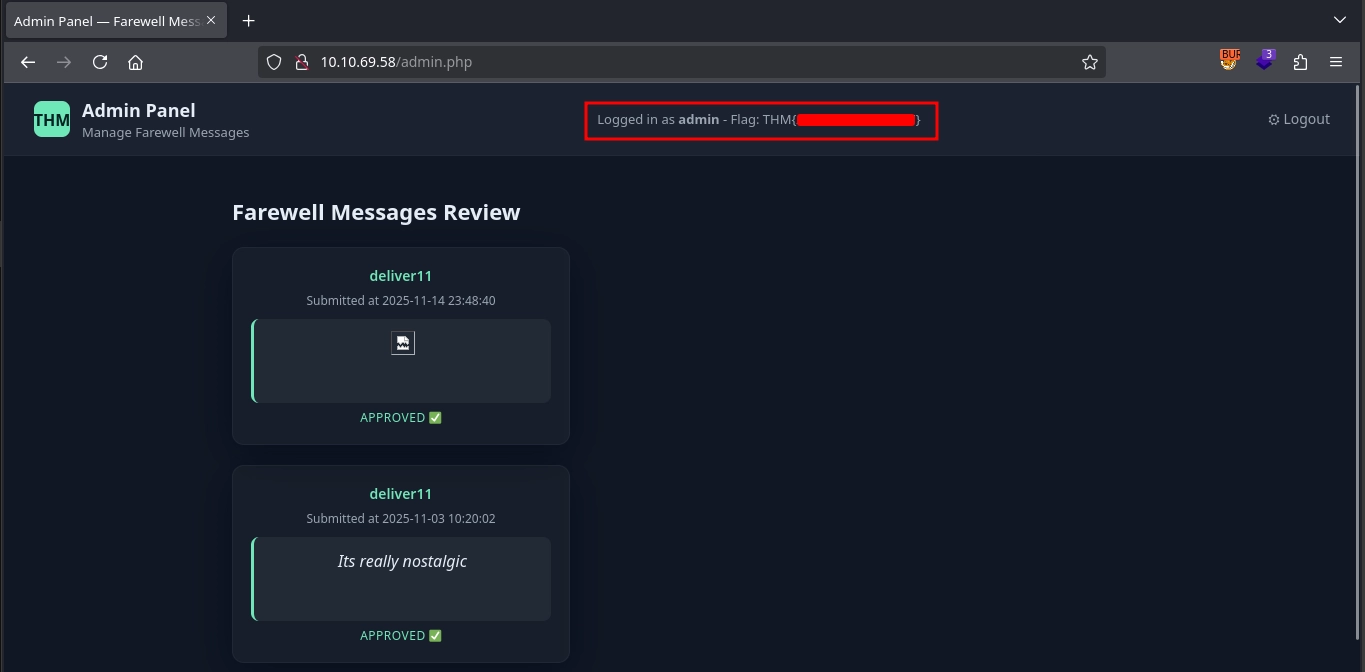Log out of the admin panel
Screen dimensions: 1365x672
click(x=1299, y=119)
